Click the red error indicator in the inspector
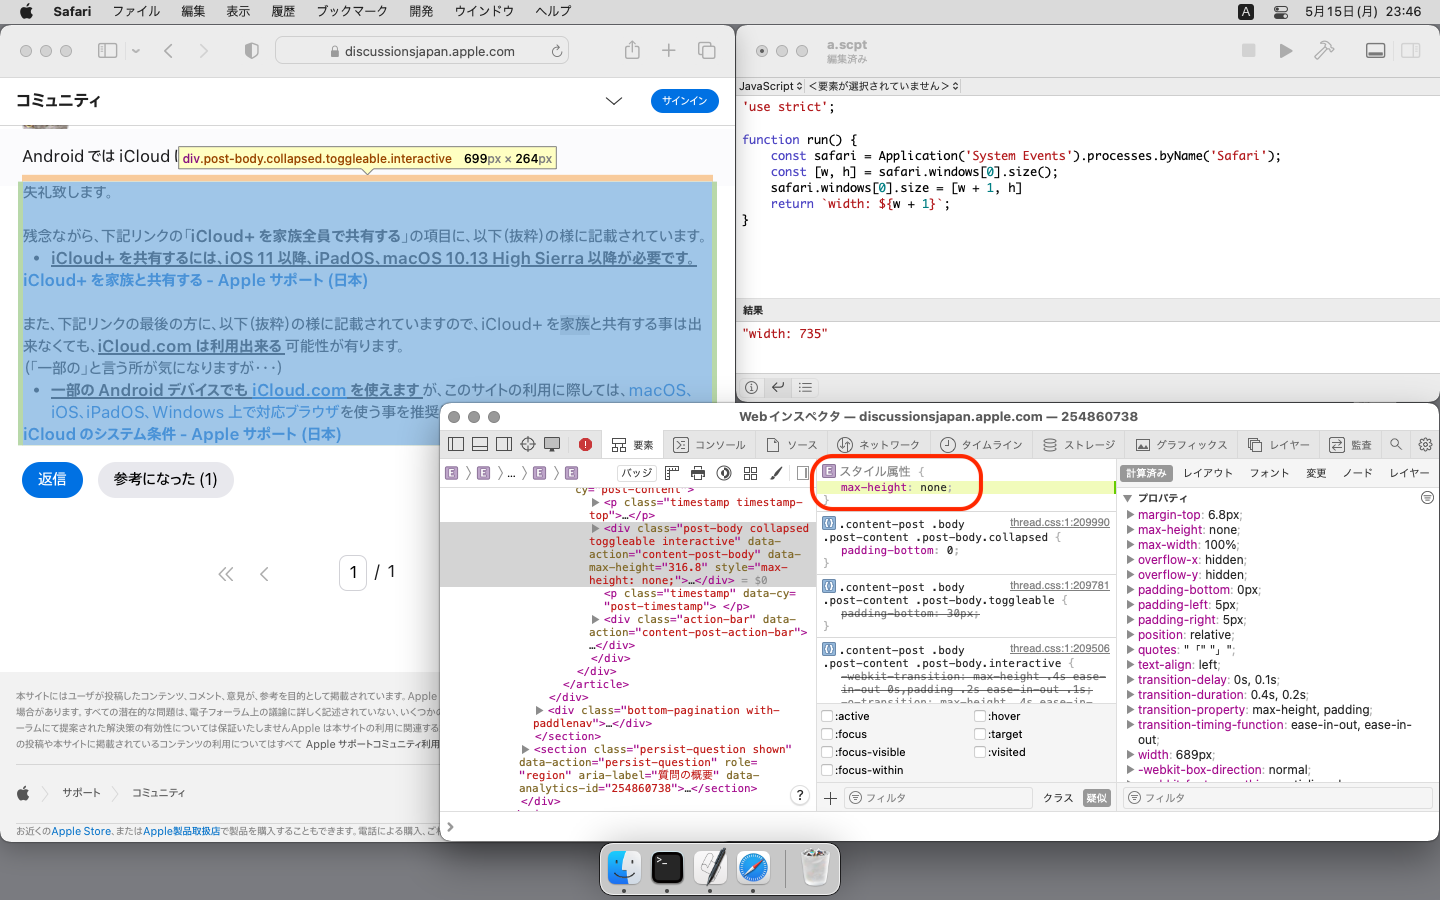Image resolution: width=1440 pixels, height=900 pixels. pyautogui.click(x=585, y=445)
